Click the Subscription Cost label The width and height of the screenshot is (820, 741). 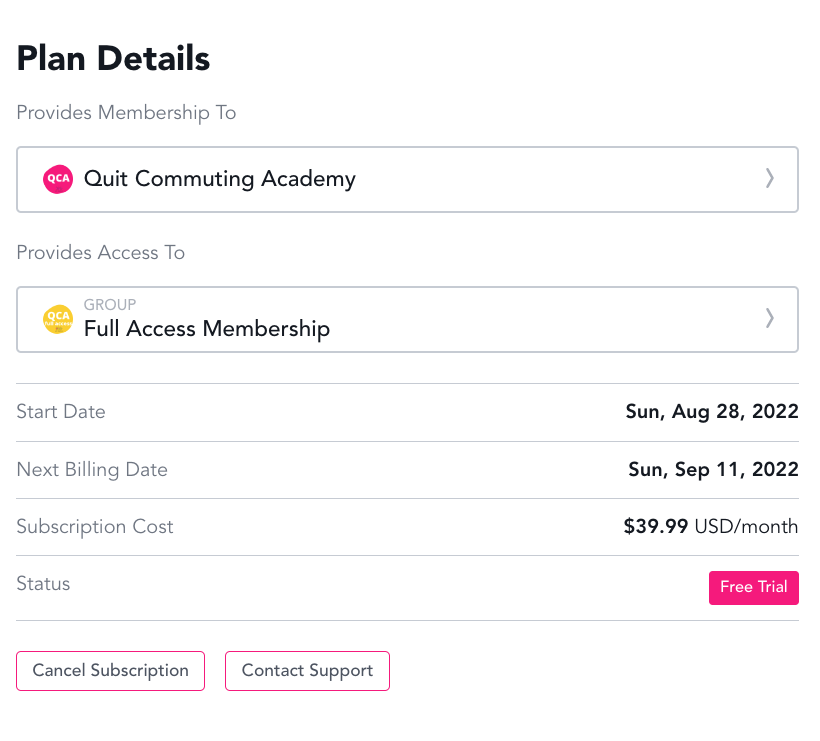(95, 526)
